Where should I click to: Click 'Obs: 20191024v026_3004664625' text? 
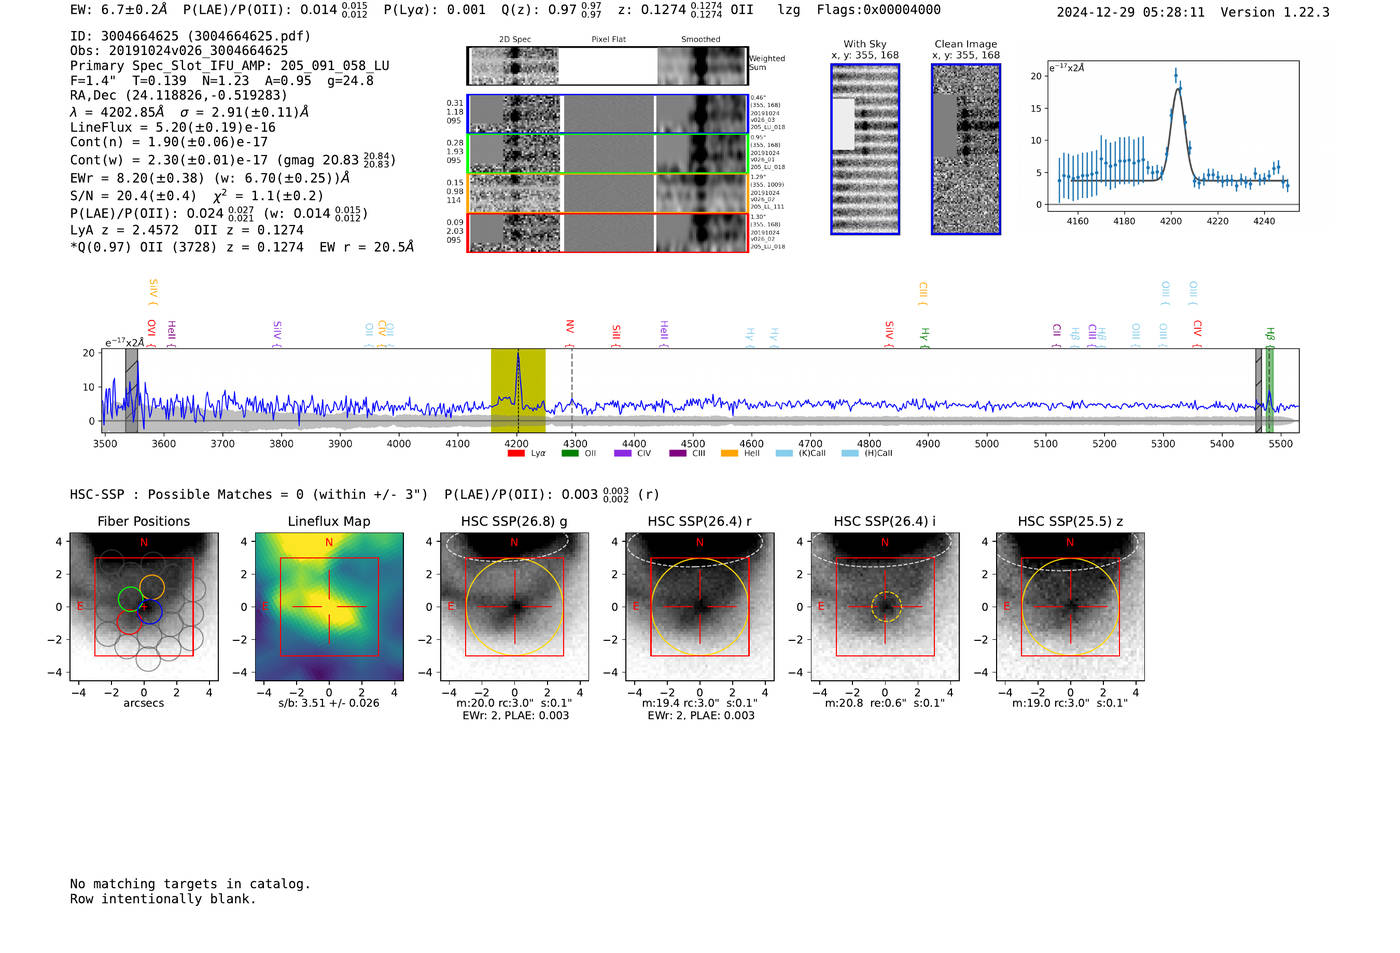point(179,50)
